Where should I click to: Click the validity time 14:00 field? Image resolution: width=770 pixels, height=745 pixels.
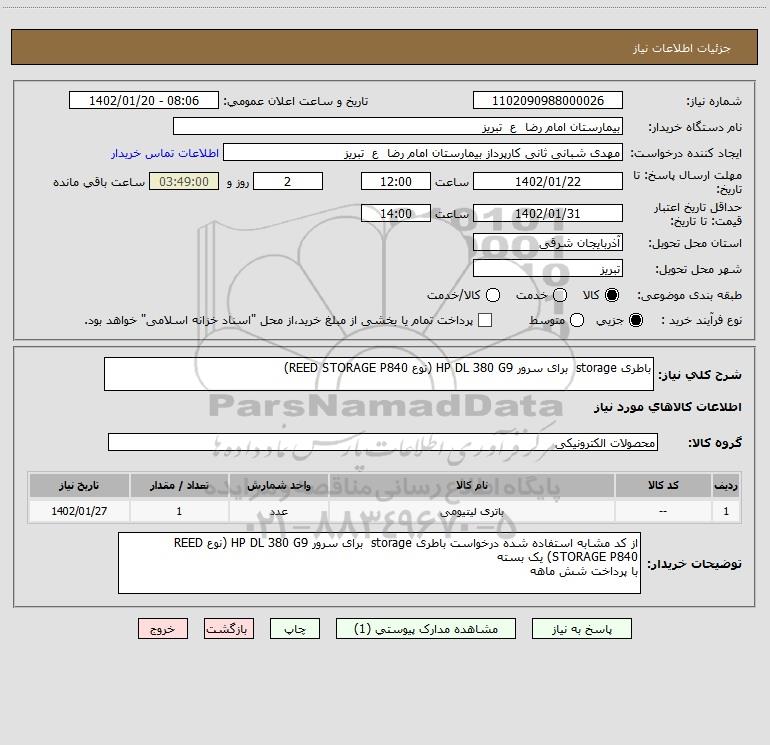coord(396,213)
